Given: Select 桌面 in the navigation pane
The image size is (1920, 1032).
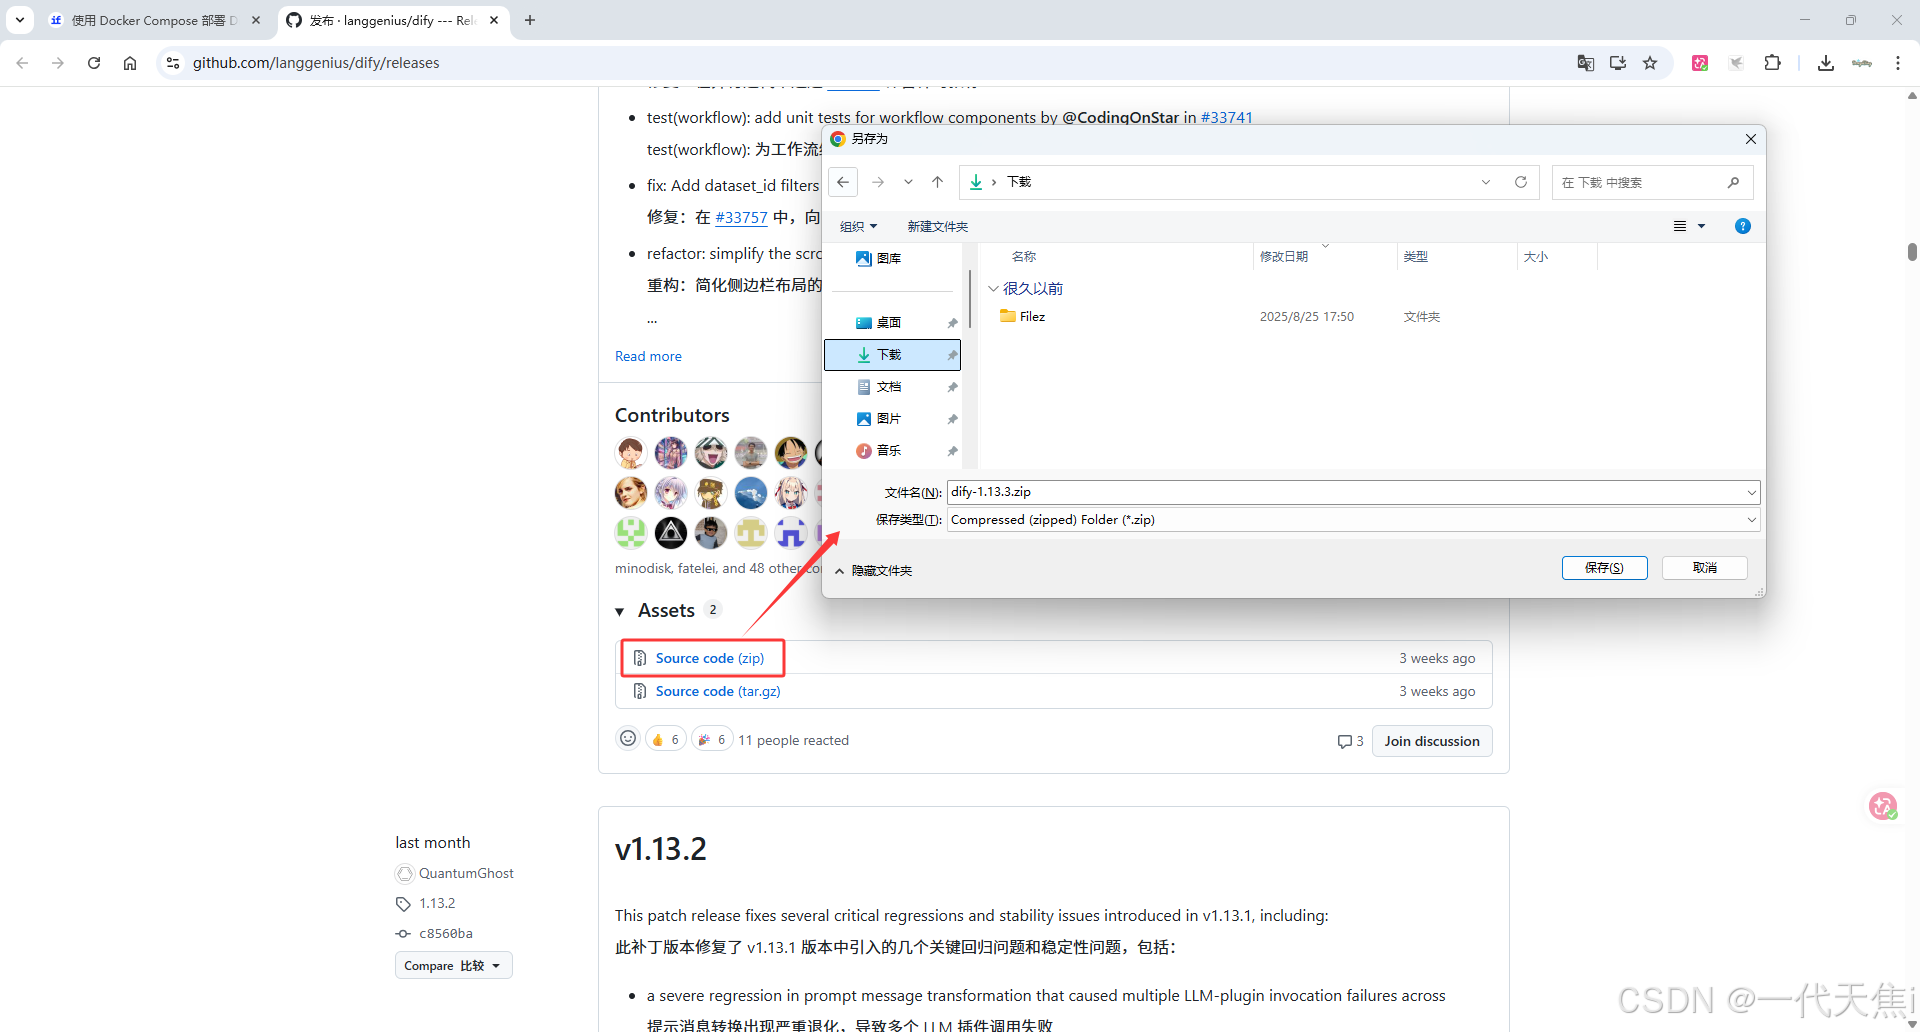Looking at the screenshot, I should (890, 322).
